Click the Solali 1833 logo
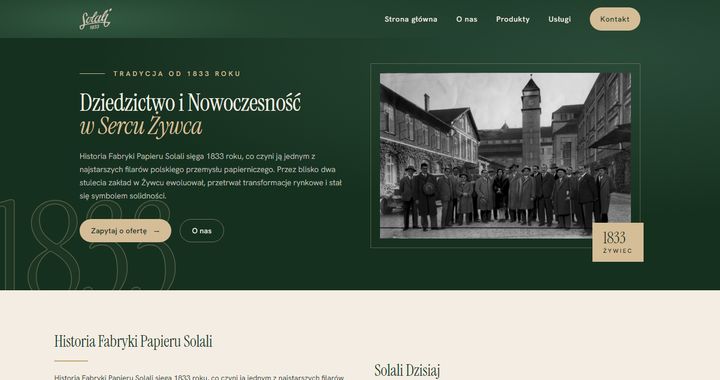This screenshot has width=720, height=380. coord(96,19)
